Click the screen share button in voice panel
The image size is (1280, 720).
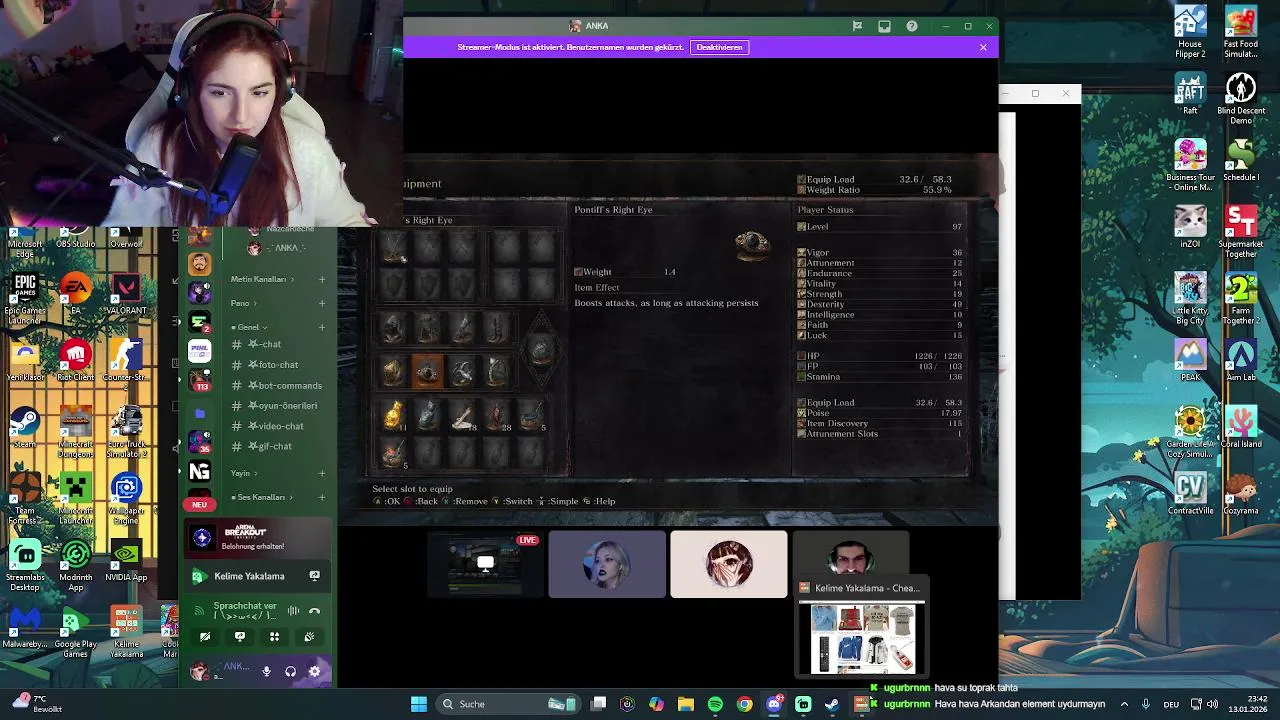point(240,637)
